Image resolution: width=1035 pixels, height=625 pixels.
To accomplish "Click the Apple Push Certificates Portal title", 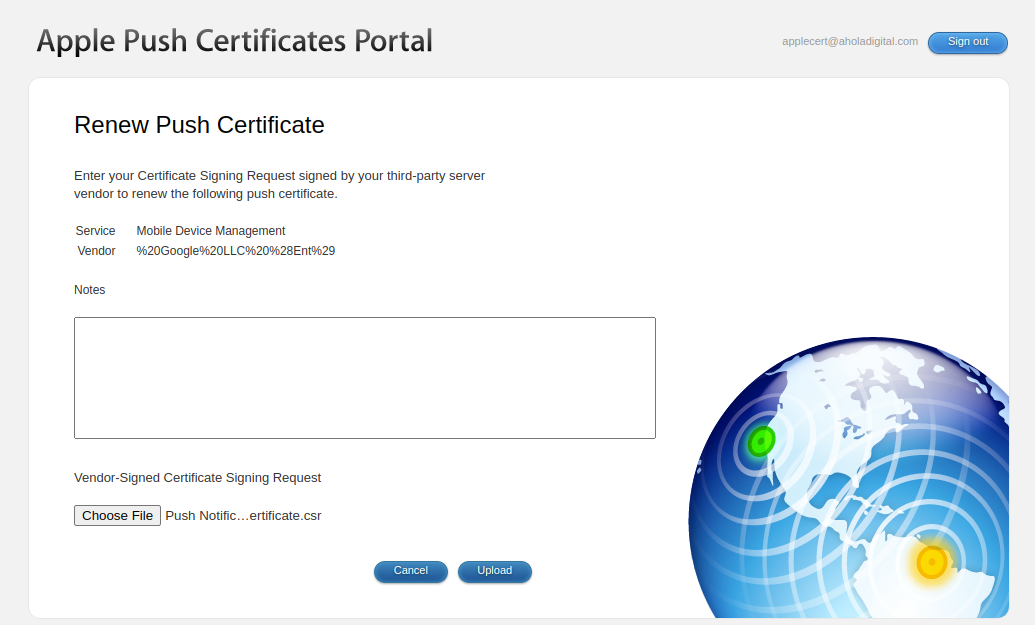I will (x=234, y=41).
